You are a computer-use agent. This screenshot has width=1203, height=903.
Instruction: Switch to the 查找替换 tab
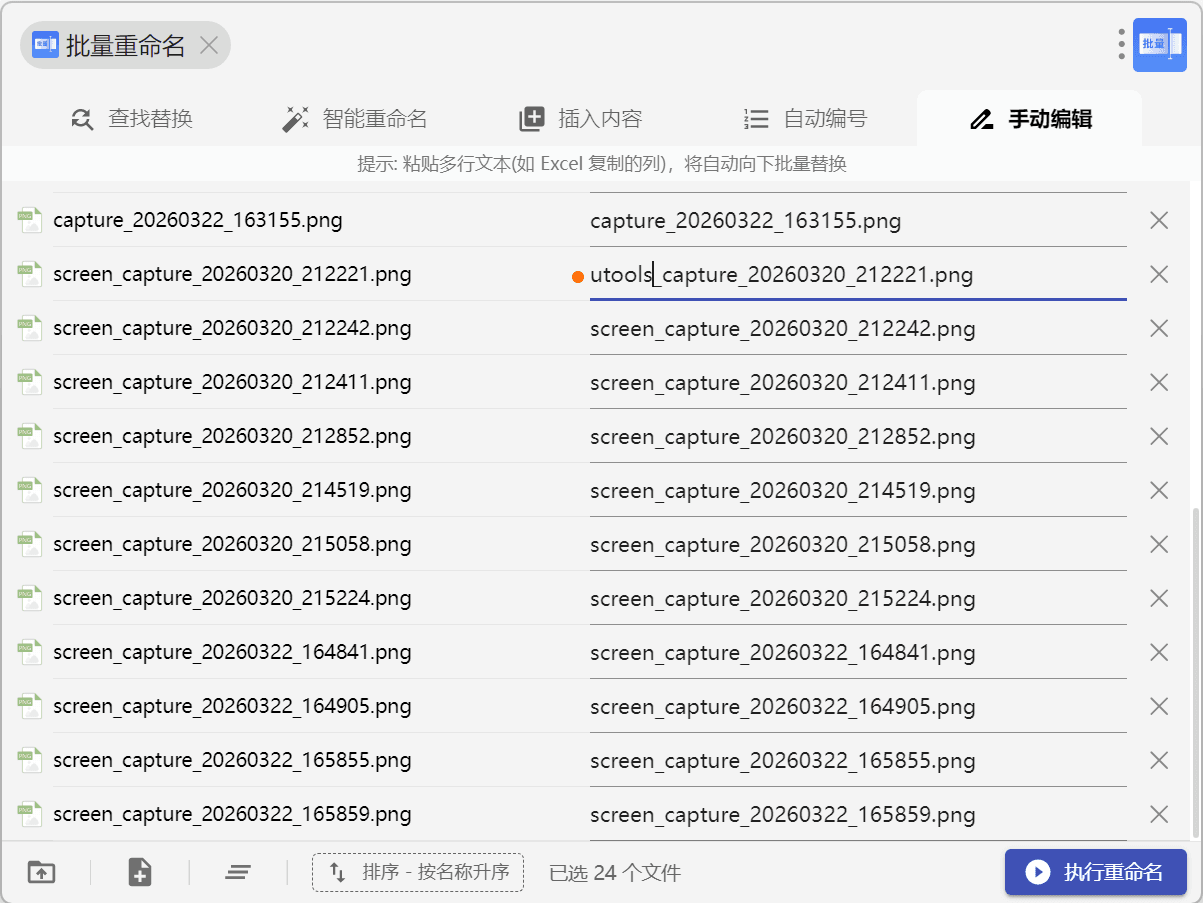131,119
